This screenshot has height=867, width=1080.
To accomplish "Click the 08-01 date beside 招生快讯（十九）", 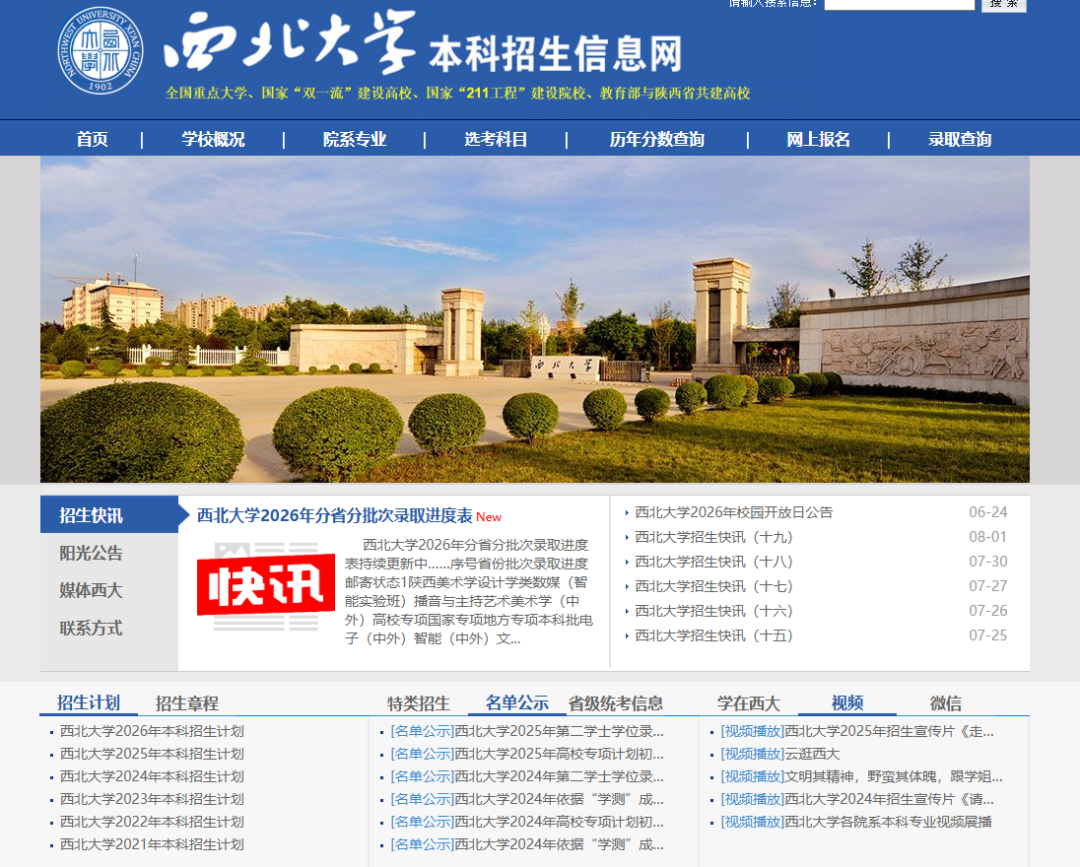I will click(988, 537).
